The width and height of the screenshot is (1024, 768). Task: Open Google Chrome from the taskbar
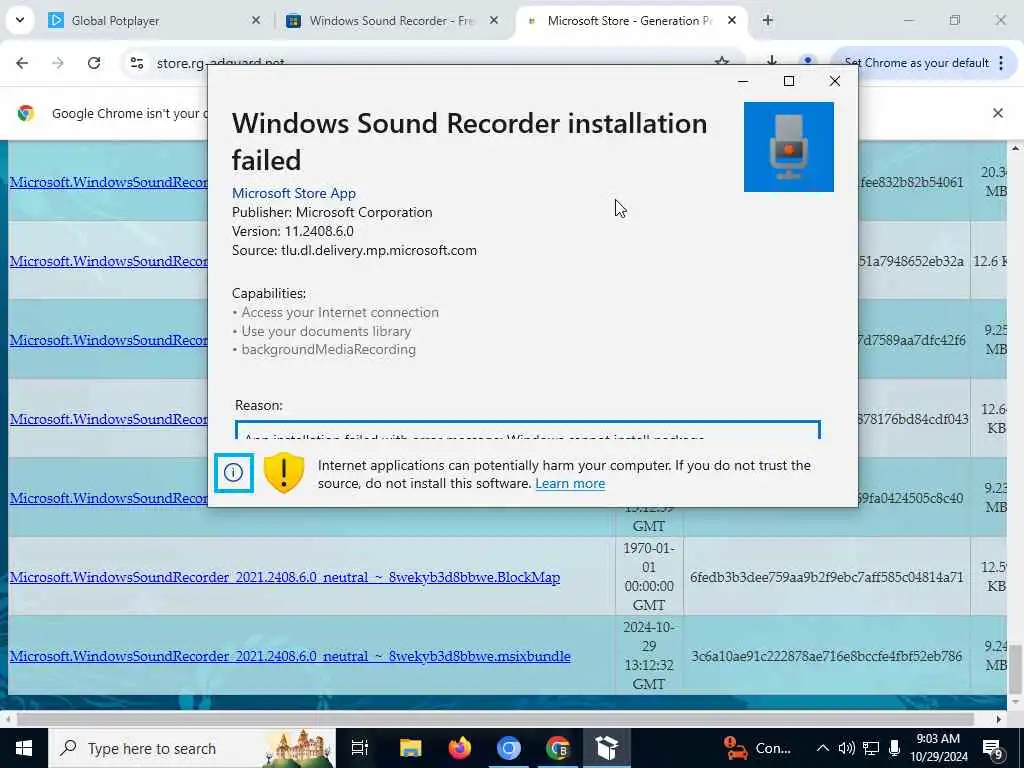[558, 748]
